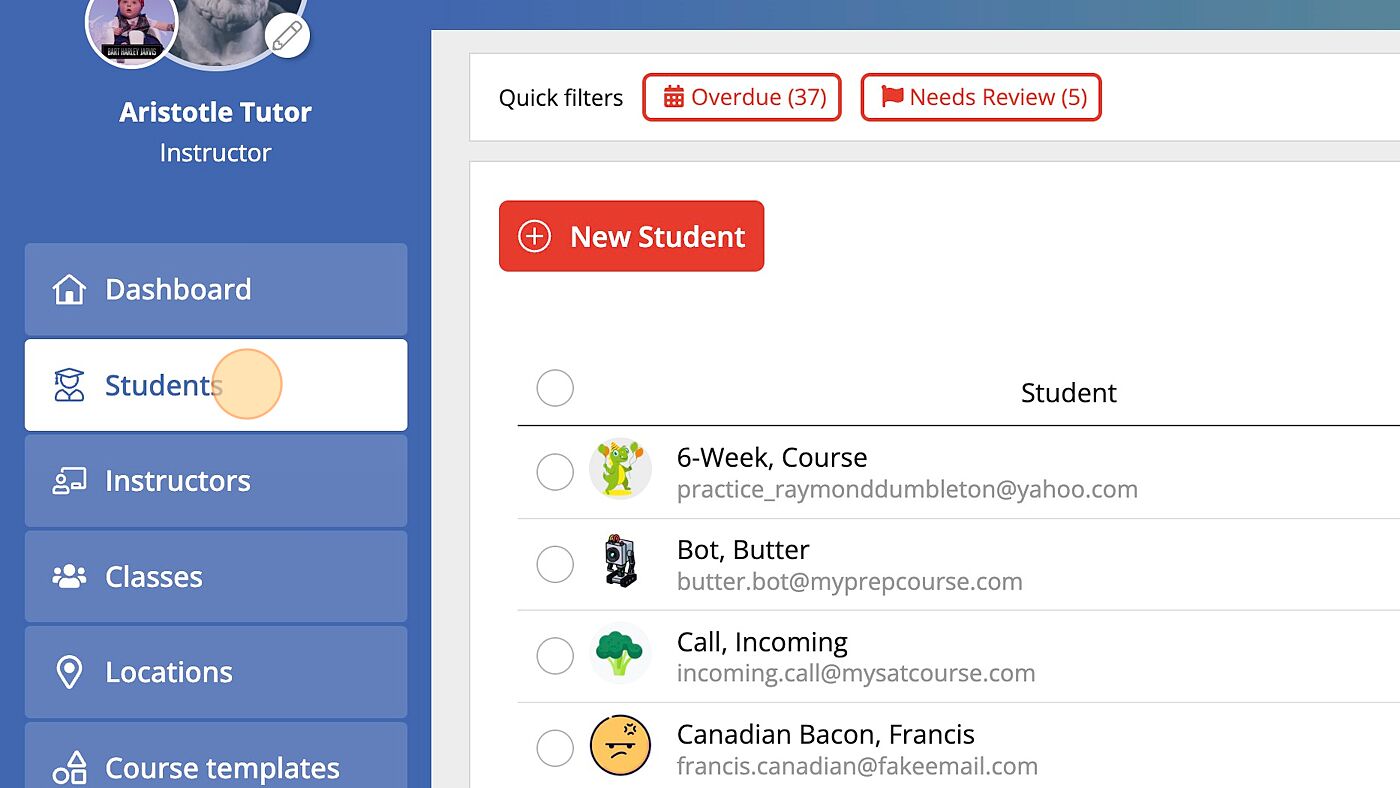Click the house icon beside Dashboard
Image resolution: width=1400 pixels, height=788 pixels.
69,290
